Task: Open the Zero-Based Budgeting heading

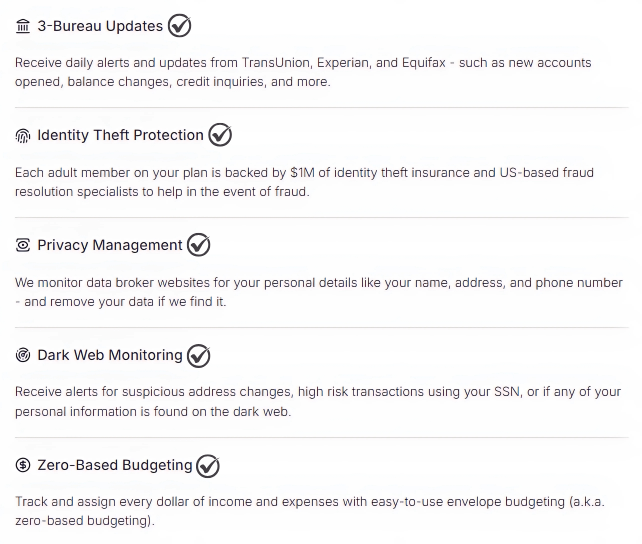Action: [115, 466]
